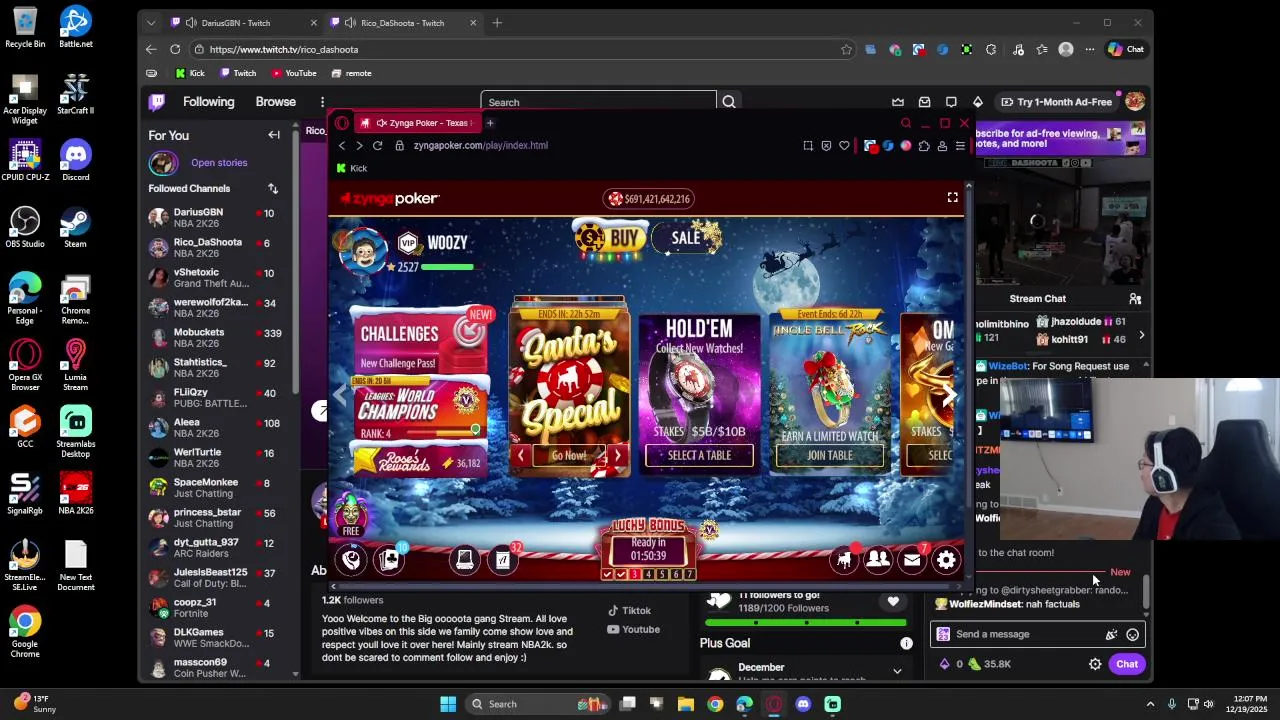The height and width of the screenshot is (720, 1280).
Task: Click the Twitch search magnifier button
Action: 729,102
